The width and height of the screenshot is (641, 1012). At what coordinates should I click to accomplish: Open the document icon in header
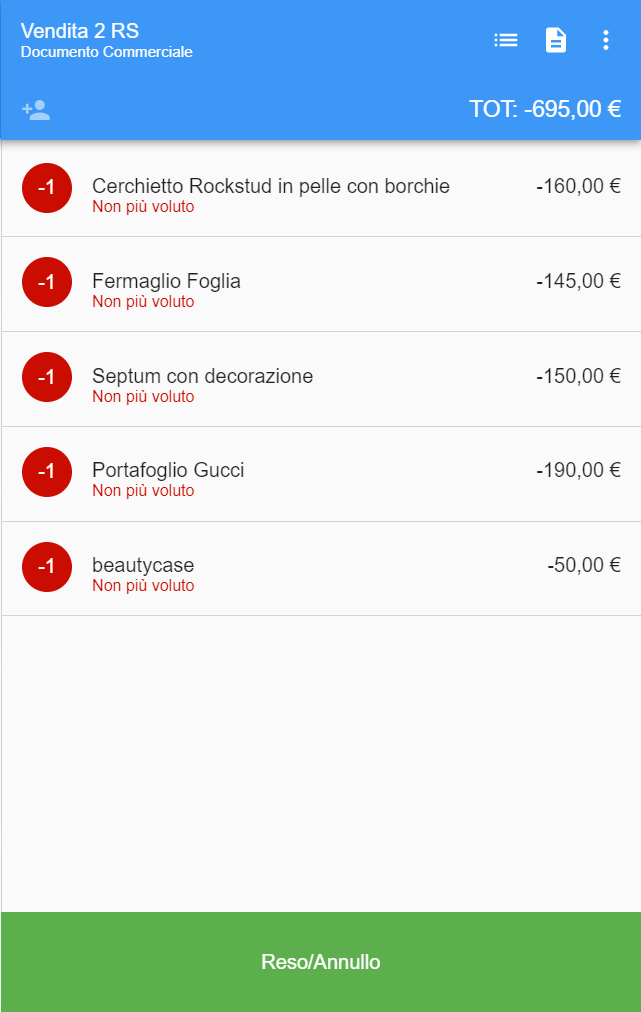pyautogui.click(x=556, y=40)
